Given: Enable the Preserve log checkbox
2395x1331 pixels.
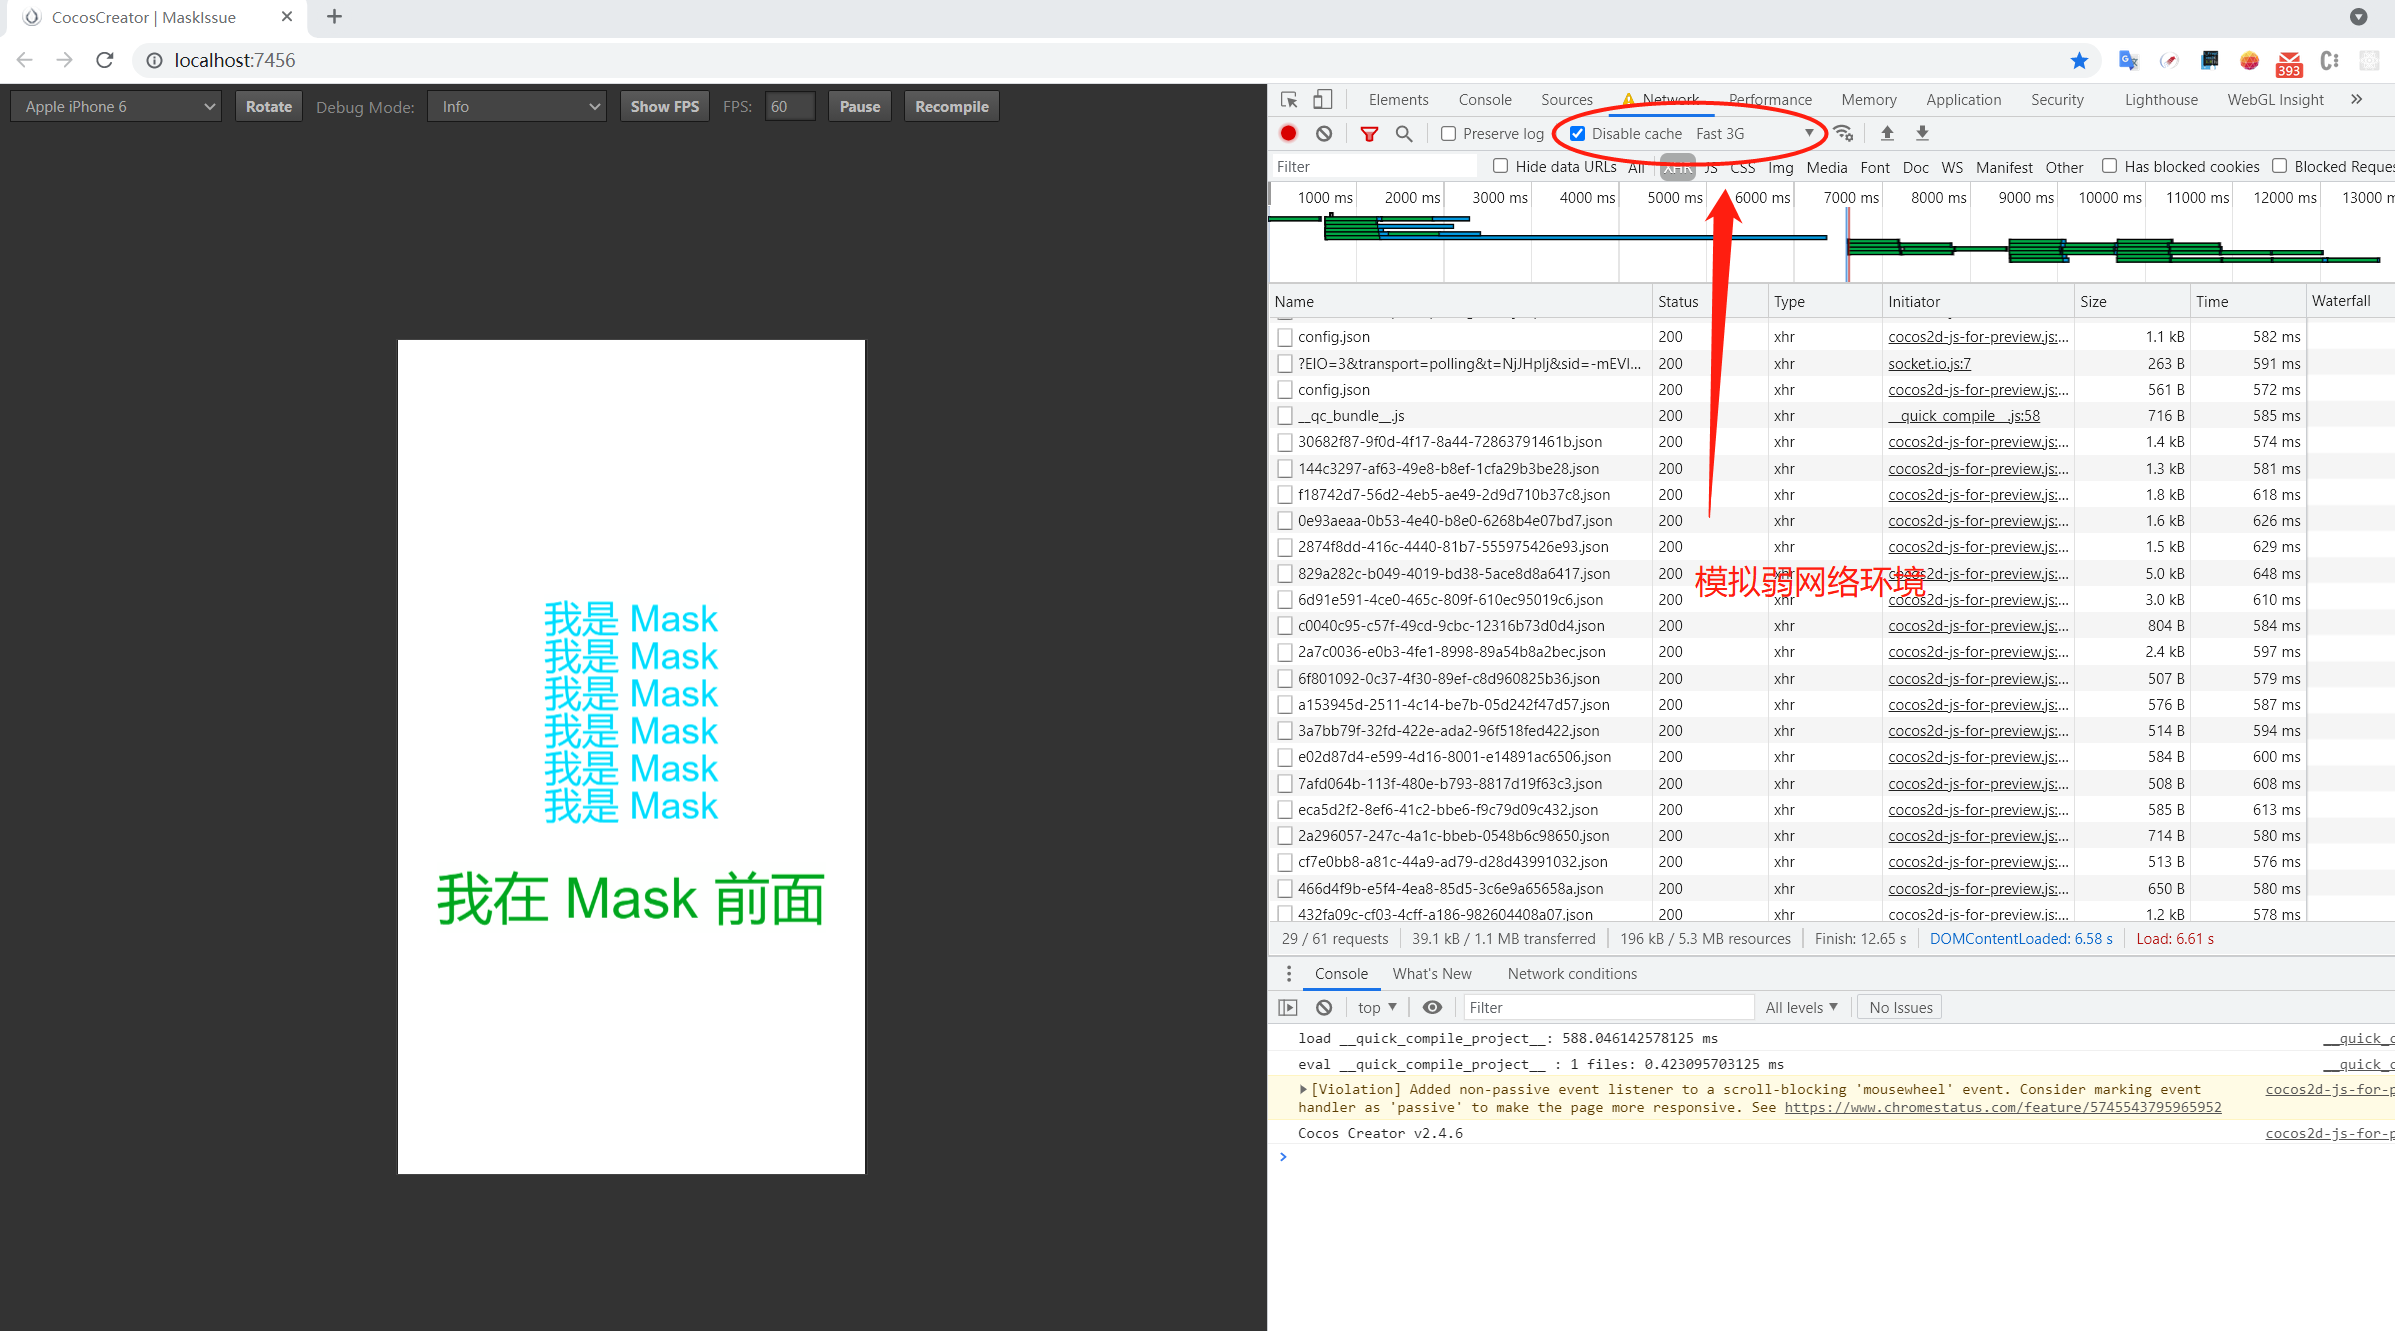Looking at the screenshot, I should click(x=1448, y=133).
